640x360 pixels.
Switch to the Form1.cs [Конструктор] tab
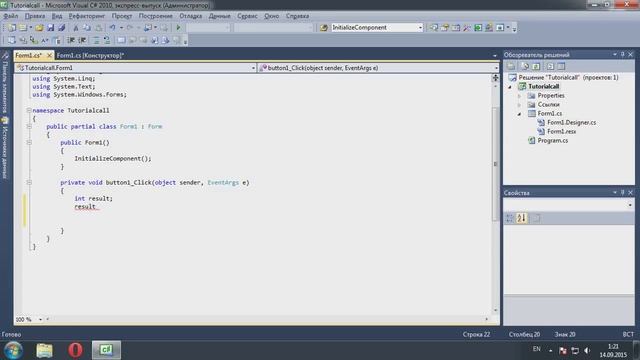tap(90, 55)
